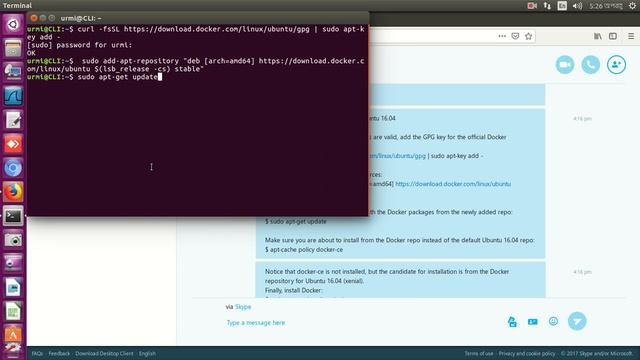Open the Terms of use footer link

click(479, 353)
